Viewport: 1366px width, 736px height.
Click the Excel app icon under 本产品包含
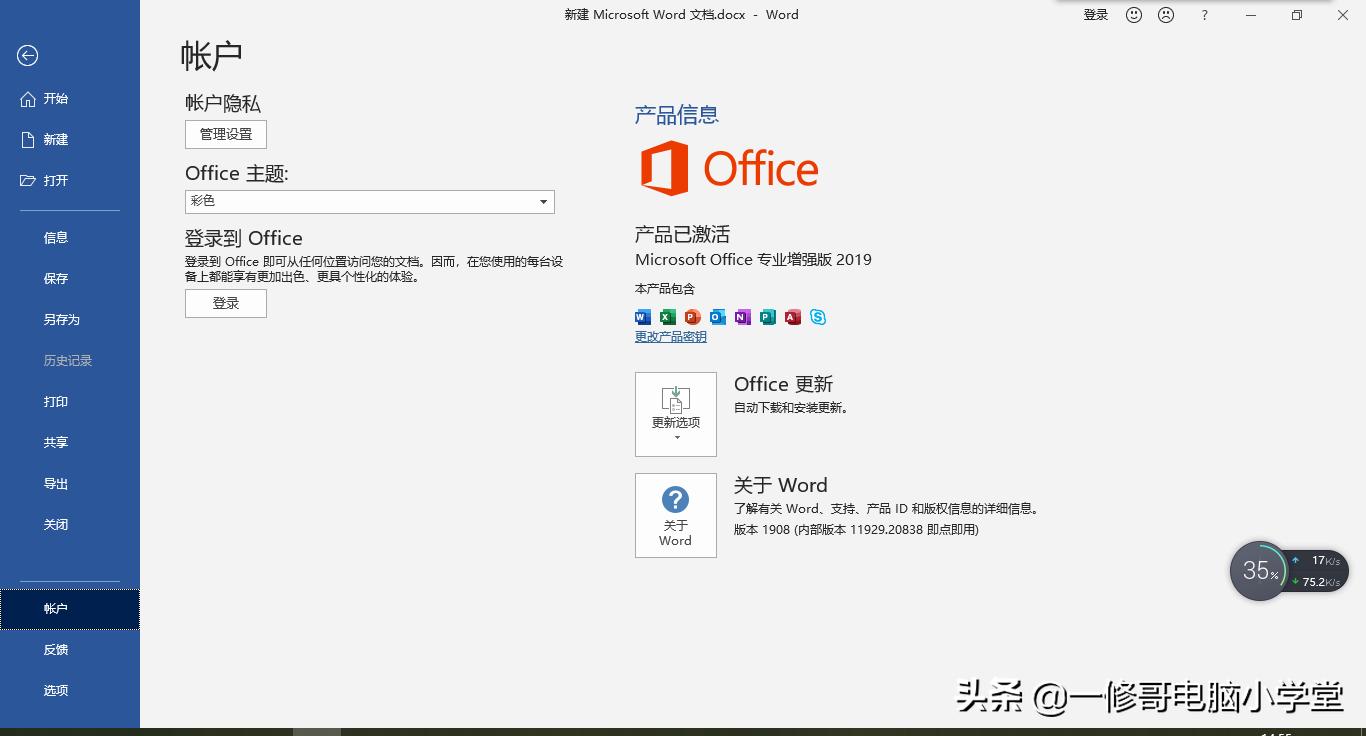(668, 317)
